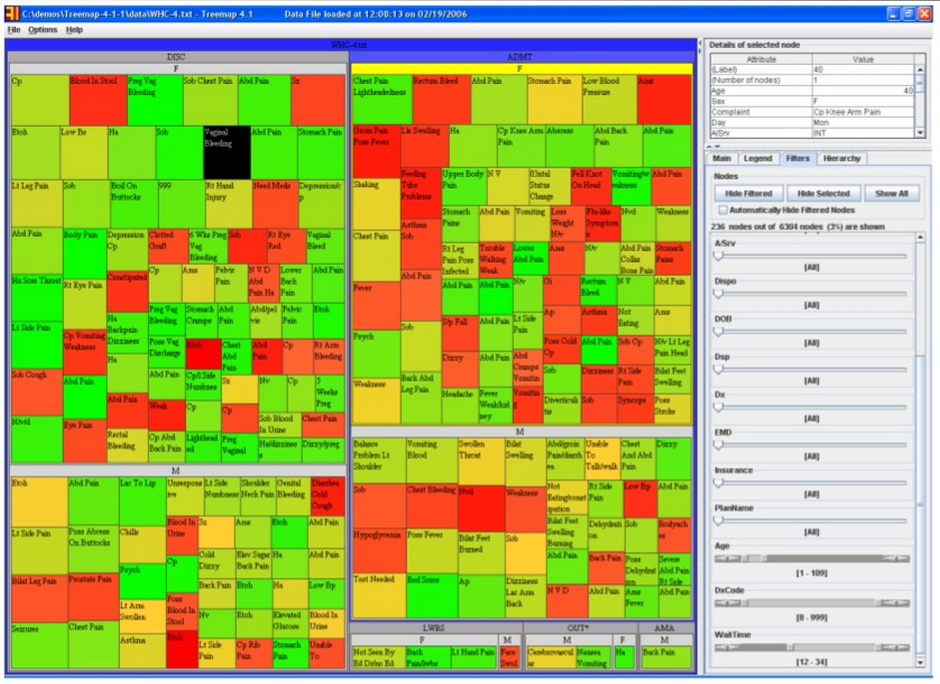Open the File menu
Image resolution: width=940 pixels, height=684 pixels.
14,30
